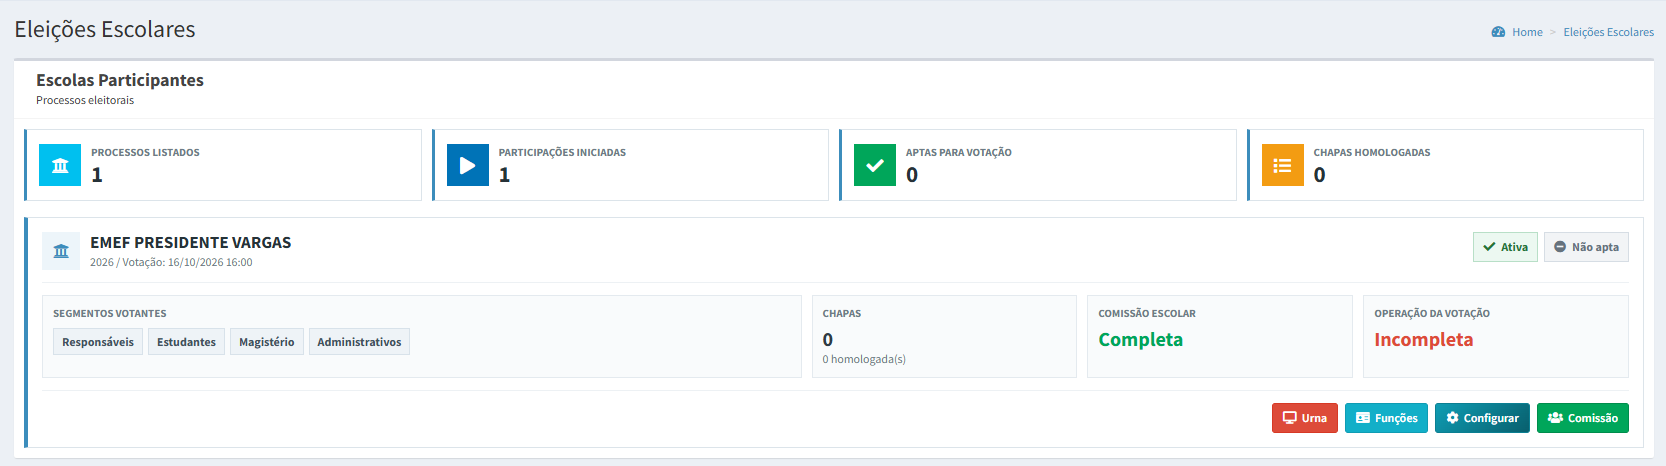
Task: Click the green checkmark icon for Aptas para Votação
Action: 875,165
